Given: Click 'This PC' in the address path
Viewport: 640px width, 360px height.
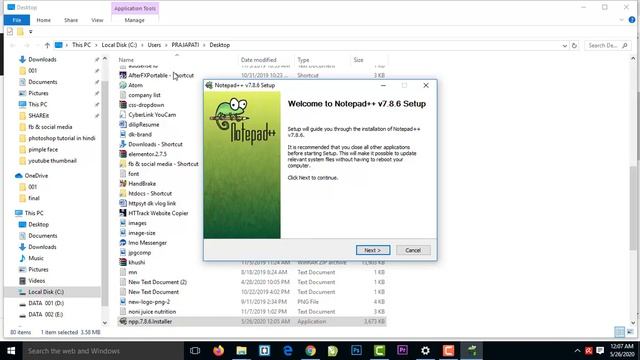Looking at the screenshot, I should point(81,45).
